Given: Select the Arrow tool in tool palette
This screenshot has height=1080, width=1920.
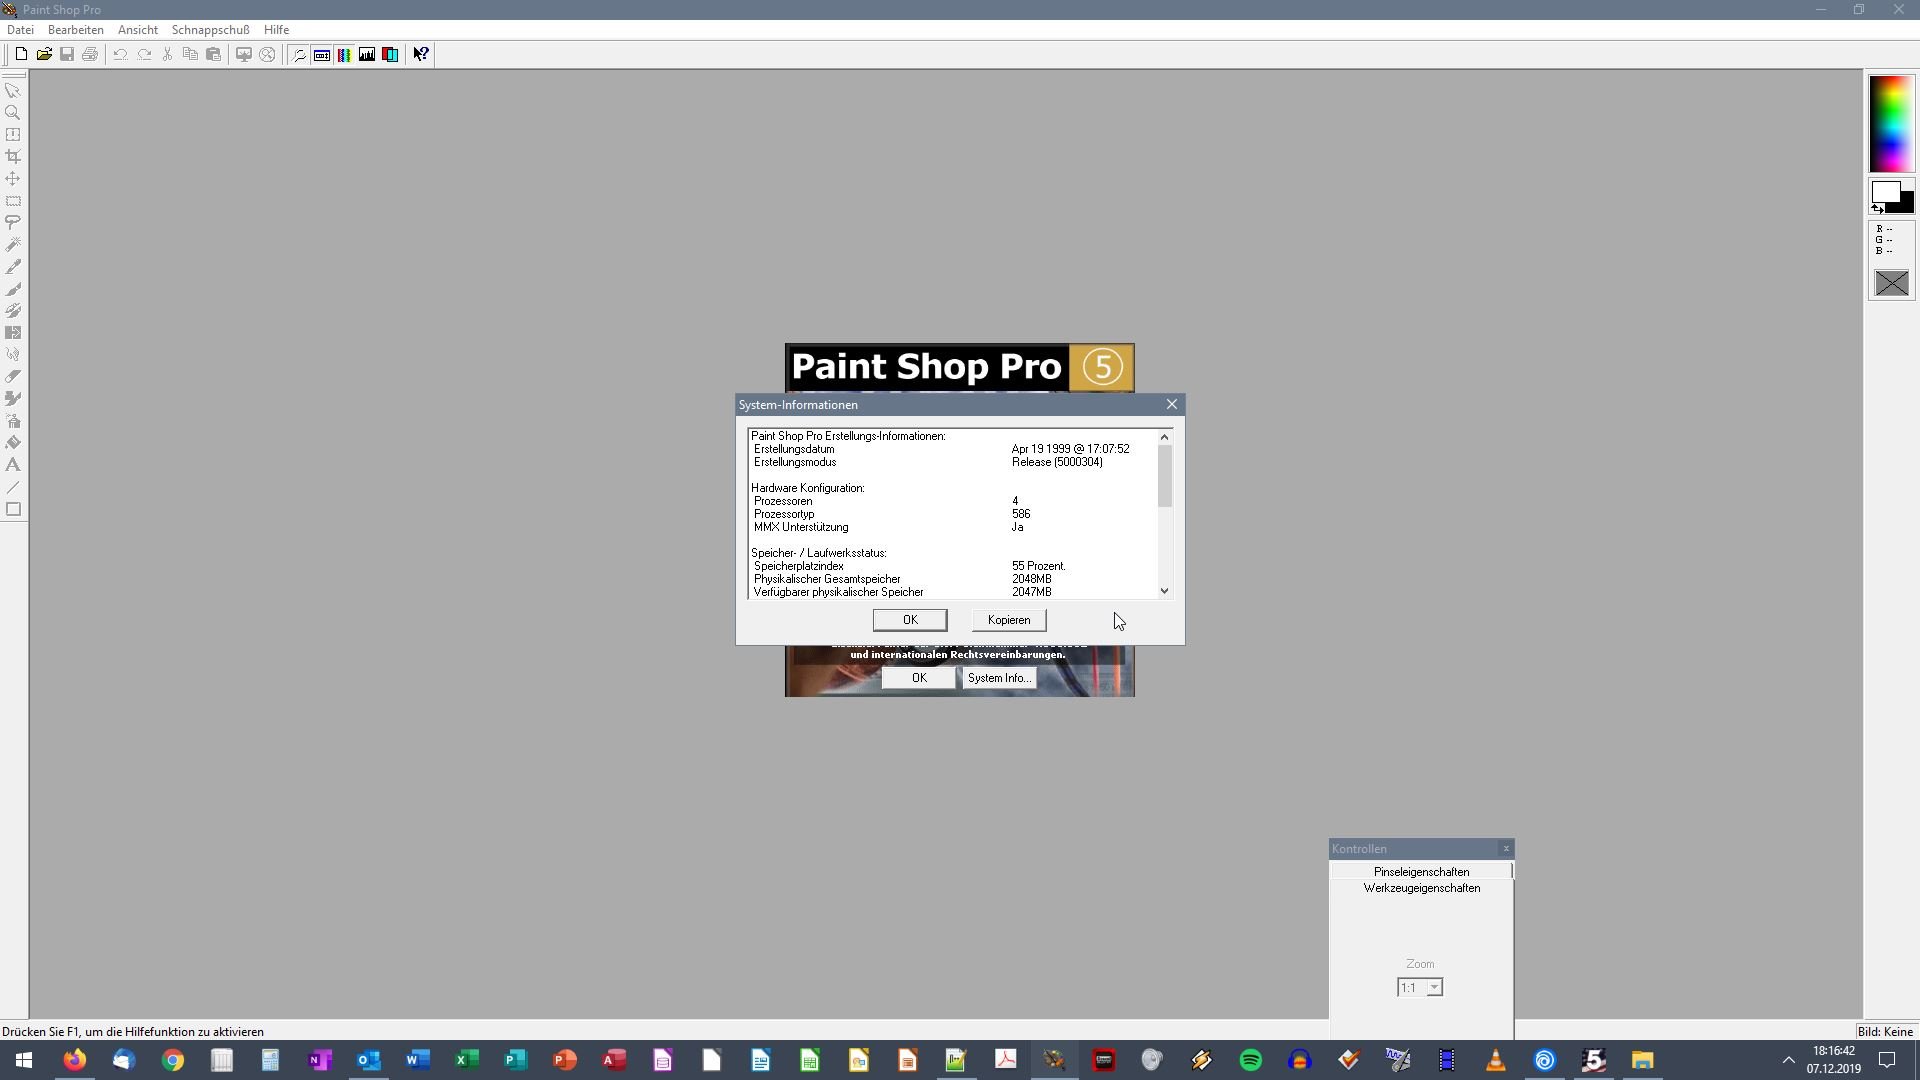Looking at the screenshot, I should pyautogui.click(x=13, y=91).
